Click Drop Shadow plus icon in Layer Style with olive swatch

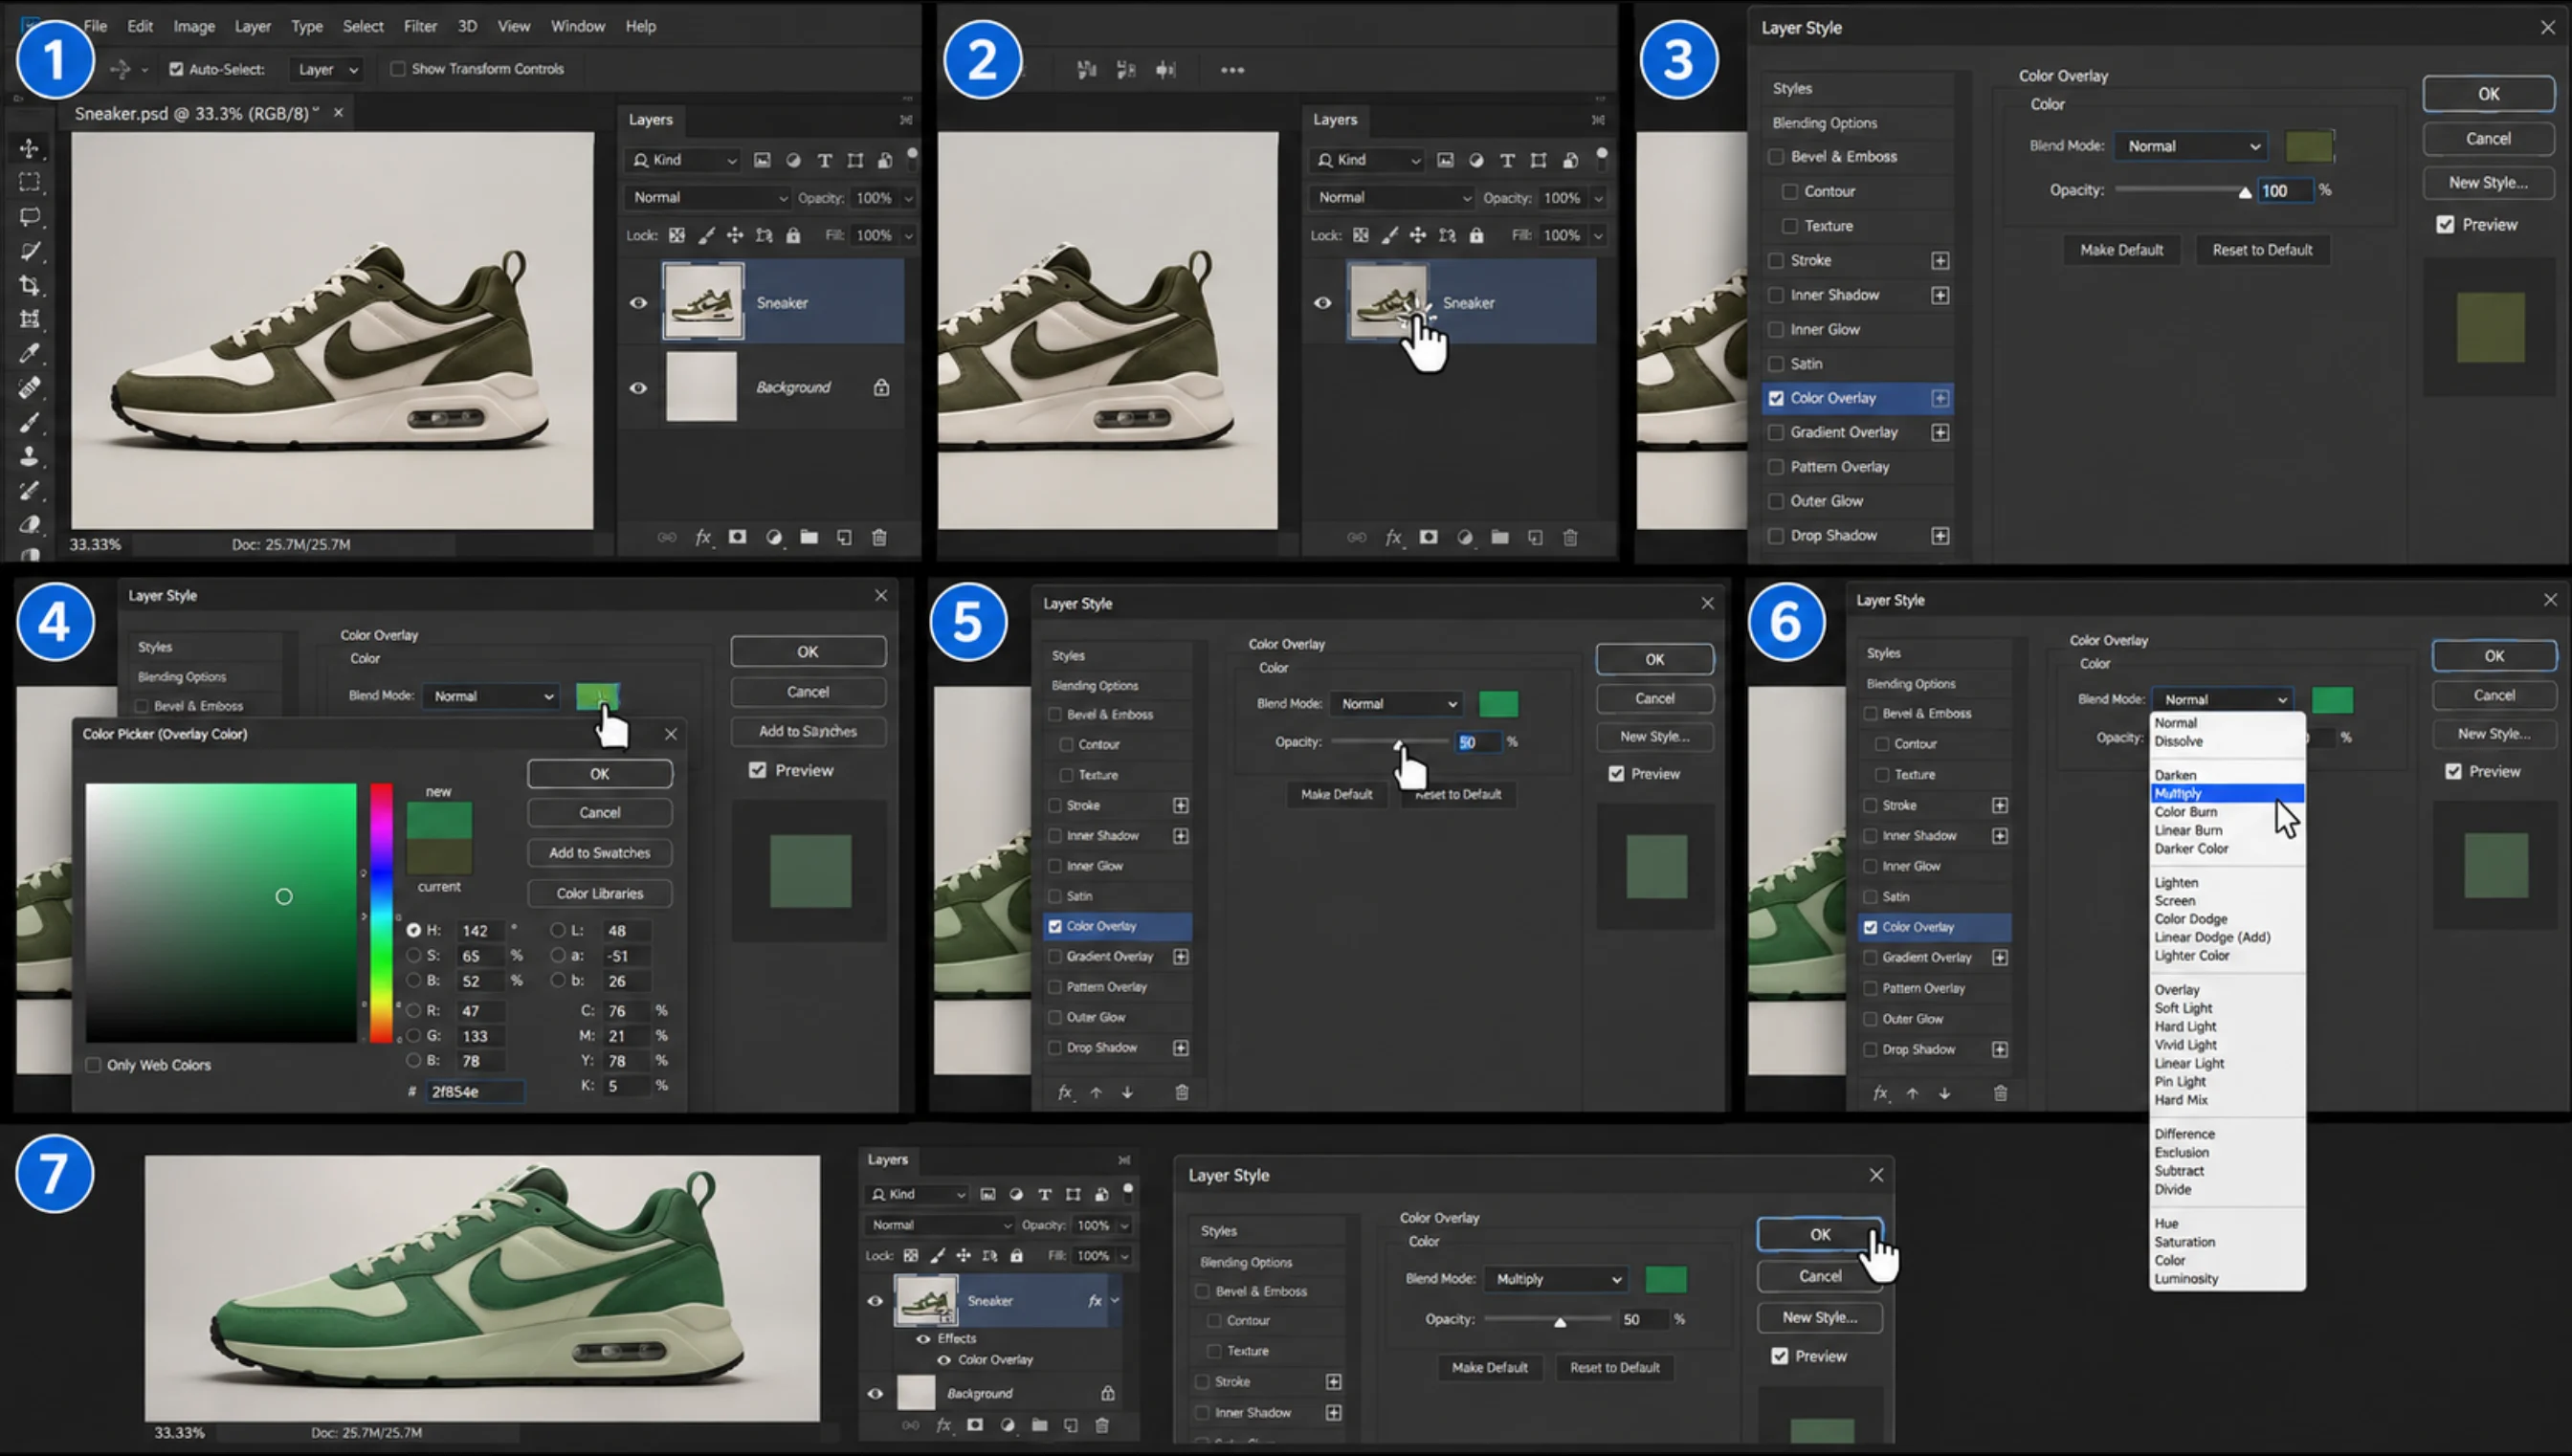coord(1940,536)
